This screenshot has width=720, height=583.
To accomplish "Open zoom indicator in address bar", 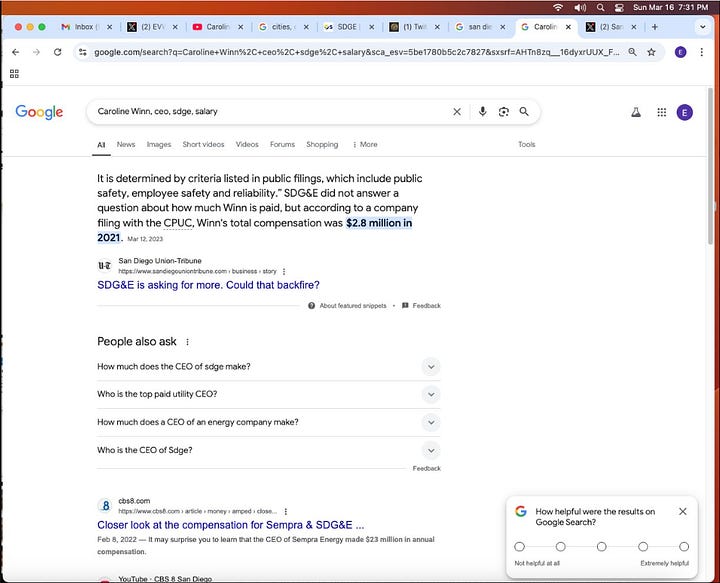I will (632, 52).
